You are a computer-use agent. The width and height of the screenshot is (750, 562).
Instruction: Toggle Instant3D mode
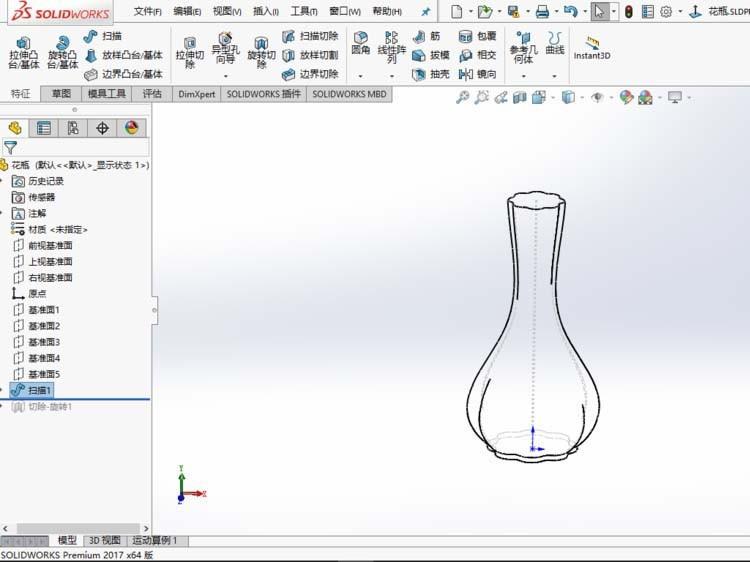tap(592, 48)
